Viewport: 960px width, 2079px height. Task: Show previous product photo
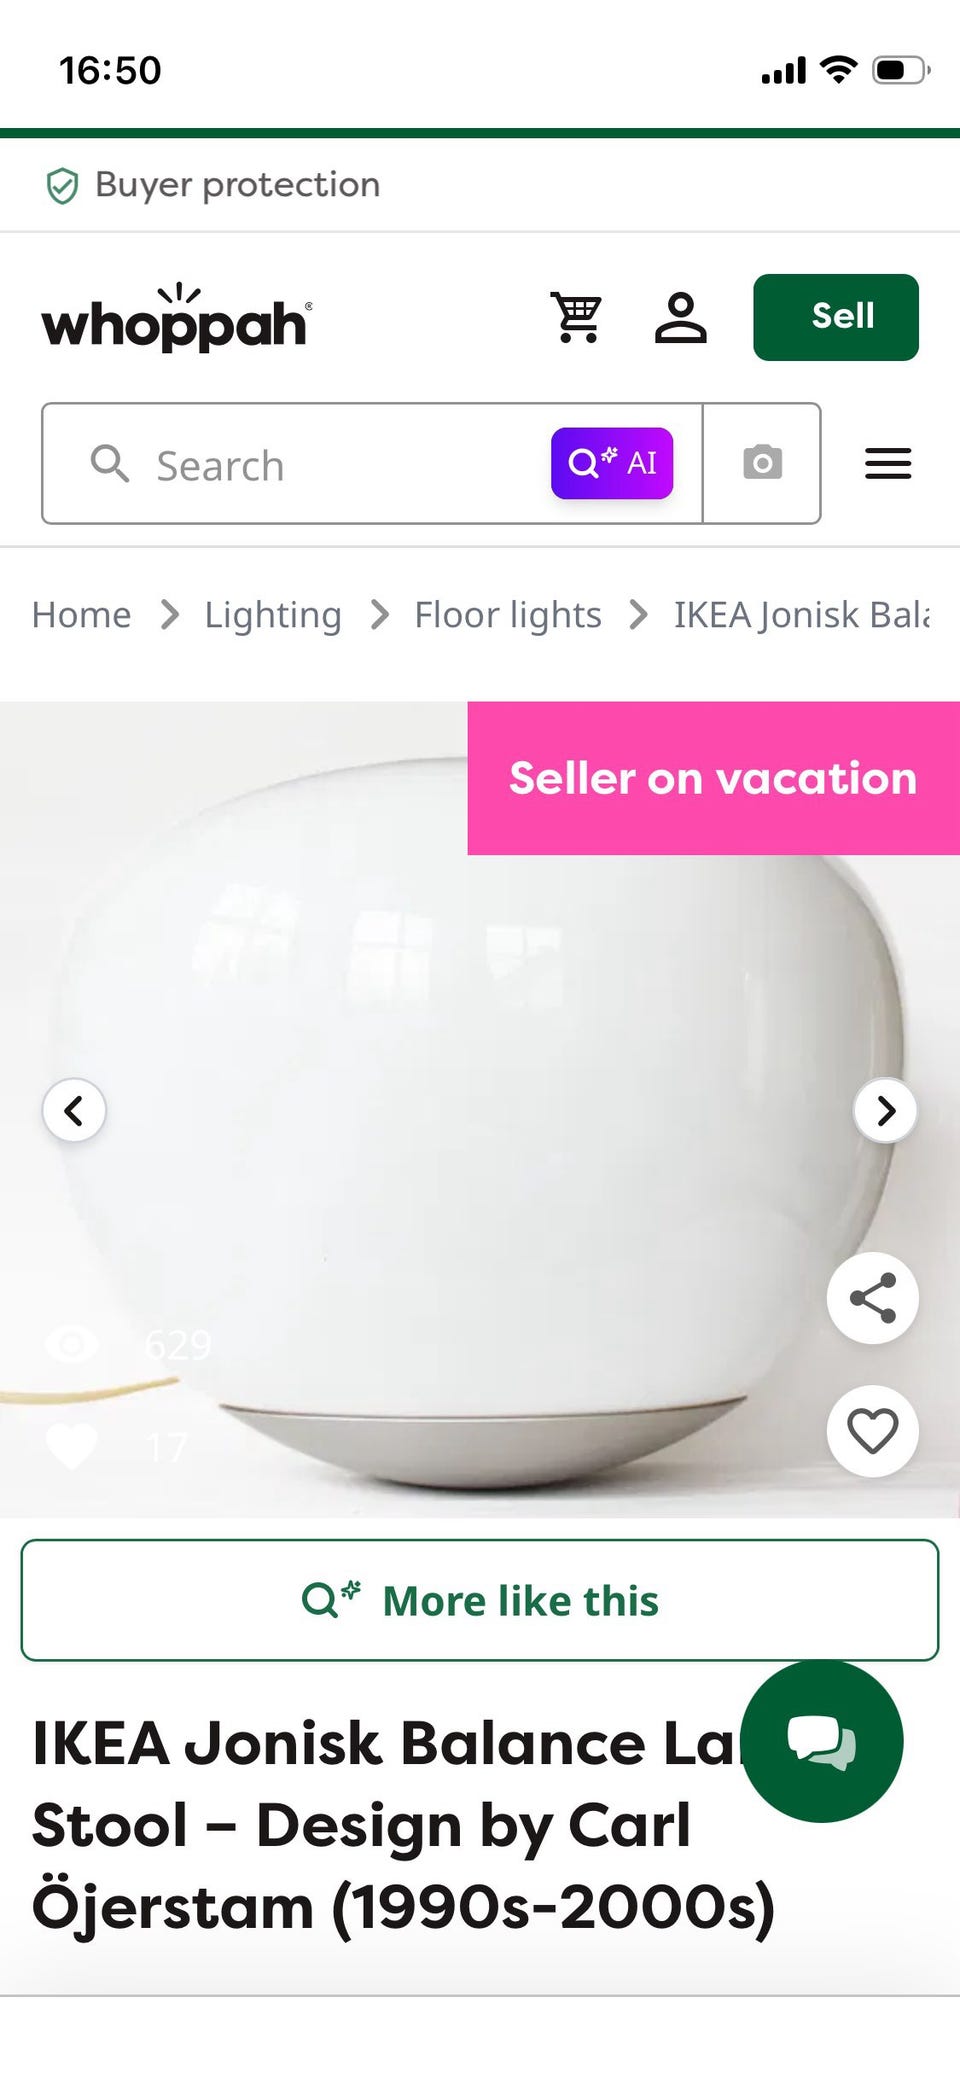[x=74, y=1110]
